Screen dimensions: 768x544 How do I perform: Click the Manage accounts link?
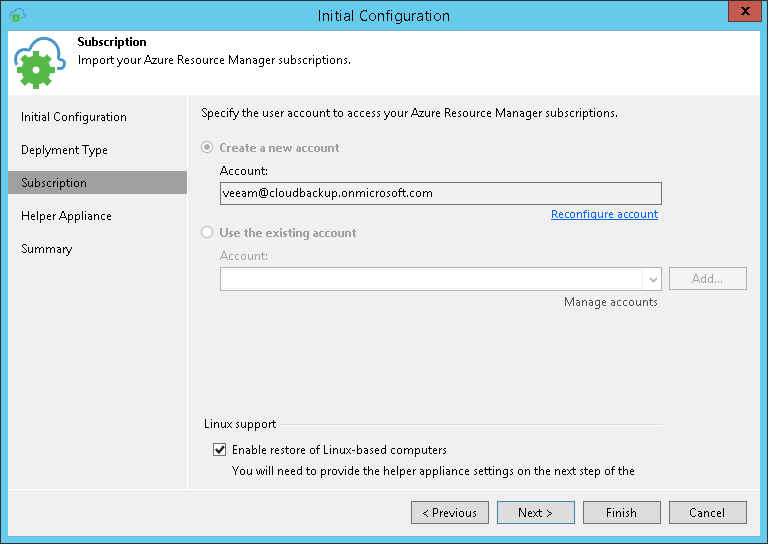(x=610, y=302)
